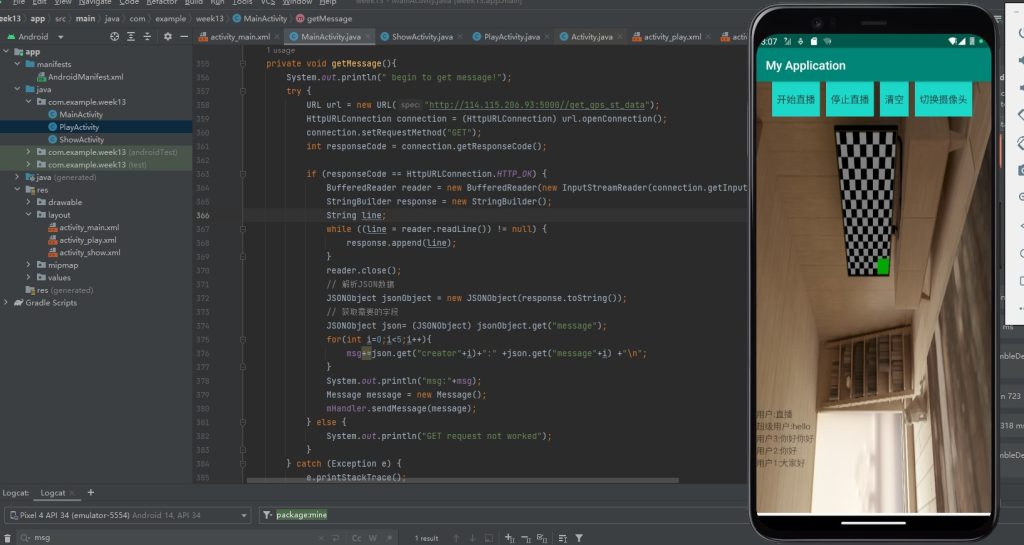Click the expand all icon in project panel

131,37
